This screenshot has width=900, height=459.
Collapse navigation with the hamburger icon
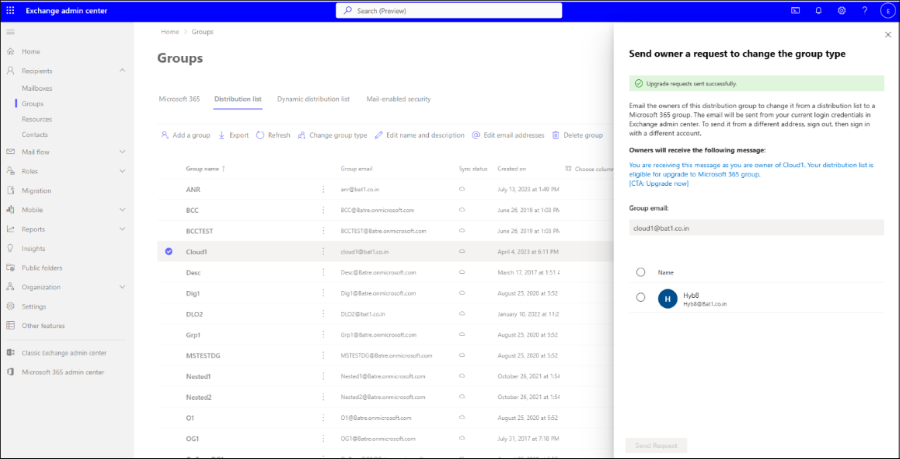10,32
